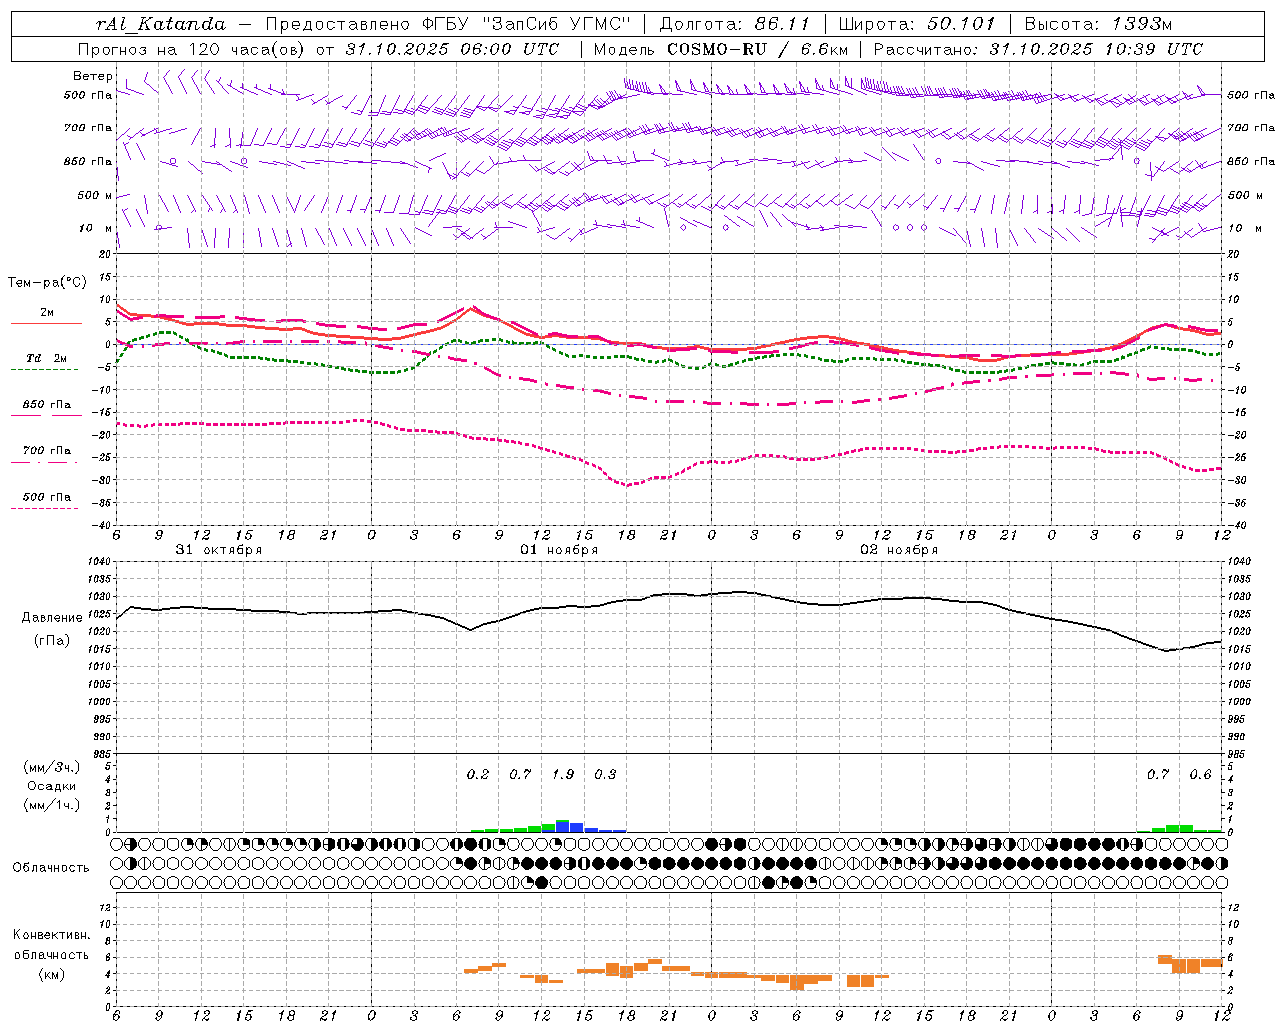Click the red line sample under "2м" legend
1280x1024 pixels.
46,323
